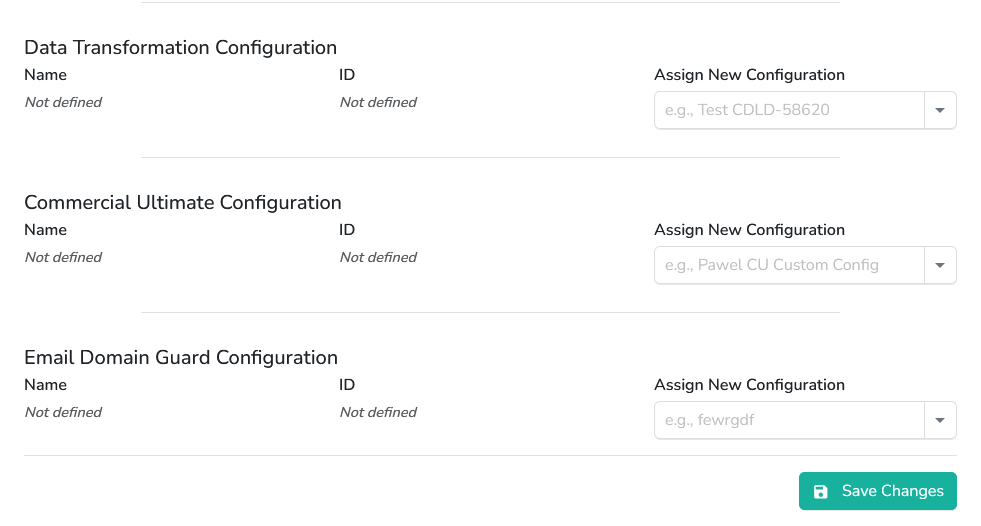Viewport: 981px width, 526px height.
Task: Click the Data Transformation ID 'Not defined' value
Action: click(378, 102)
